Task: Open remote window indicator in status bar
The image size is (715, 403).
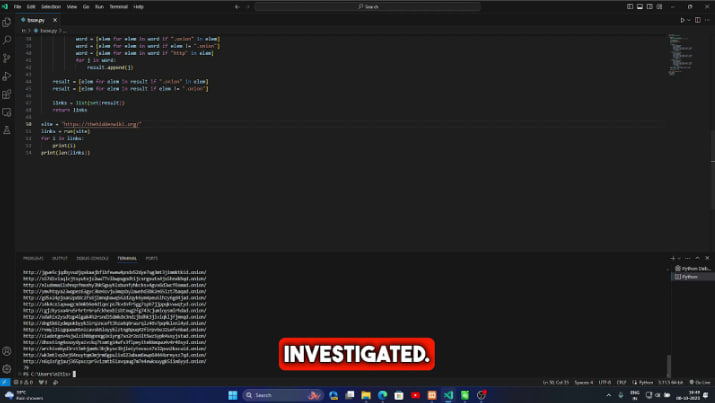Action: [x=5, y=382]
